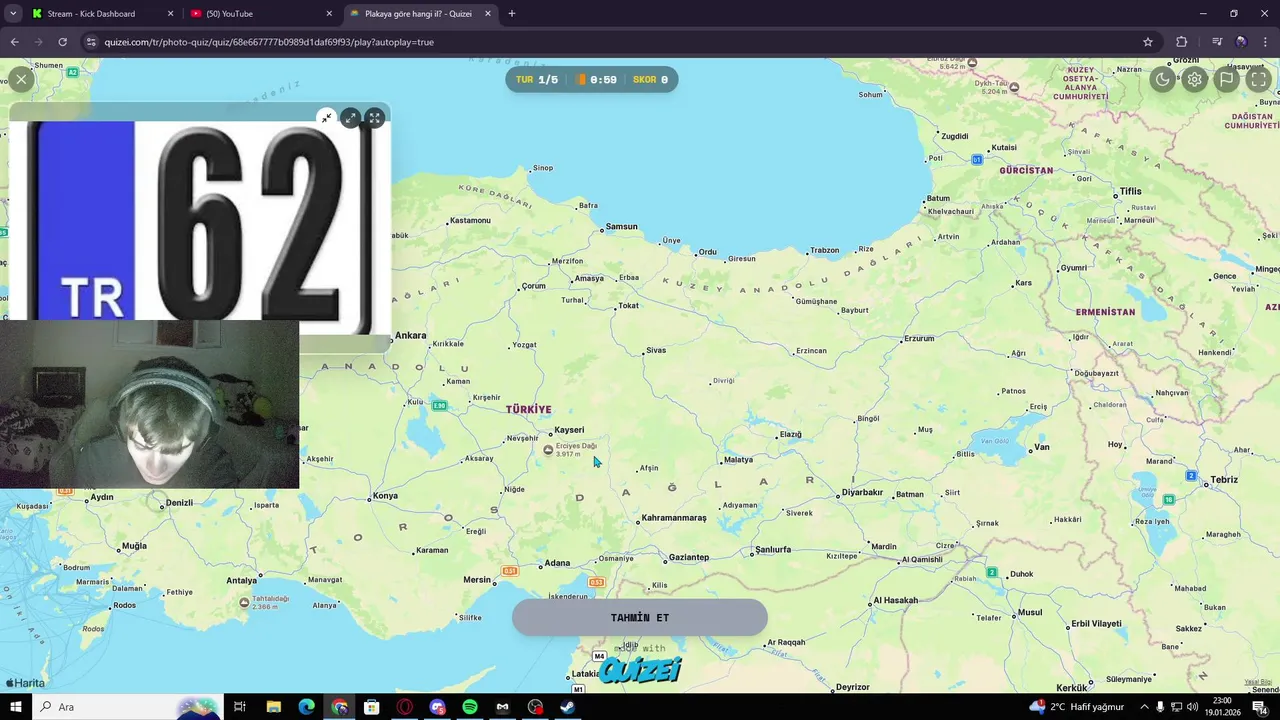Close the Kick Dashboard tab
Viewport: 1280px width, 720px height.
coord(170,14)
